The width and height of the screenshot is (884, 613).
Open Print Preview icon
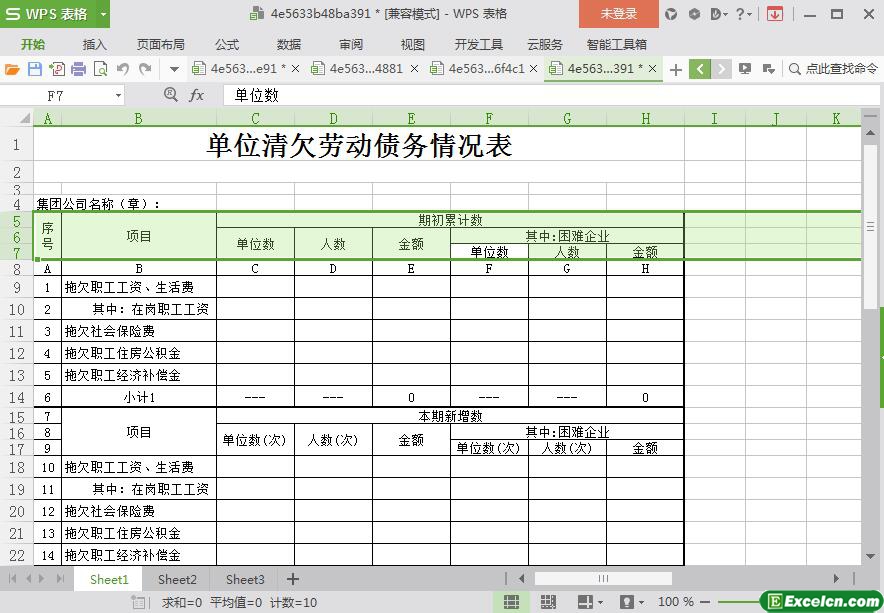[100, 69]
